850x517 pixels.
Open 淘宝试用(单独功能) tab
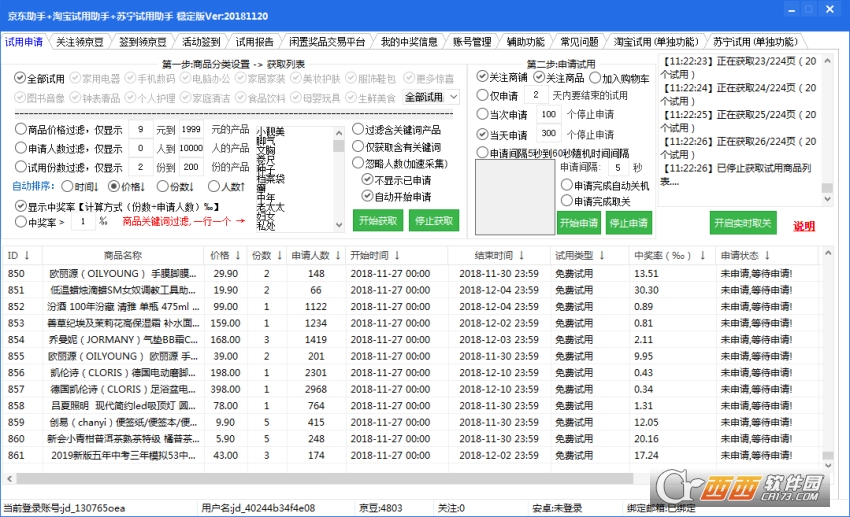coord(656,42)
